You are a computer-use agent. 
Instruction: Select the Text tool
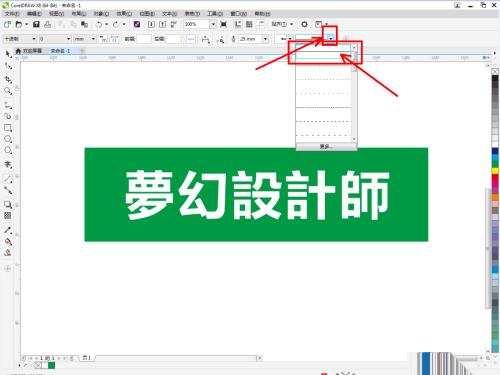pyautogui.click(x=8, y=164)
